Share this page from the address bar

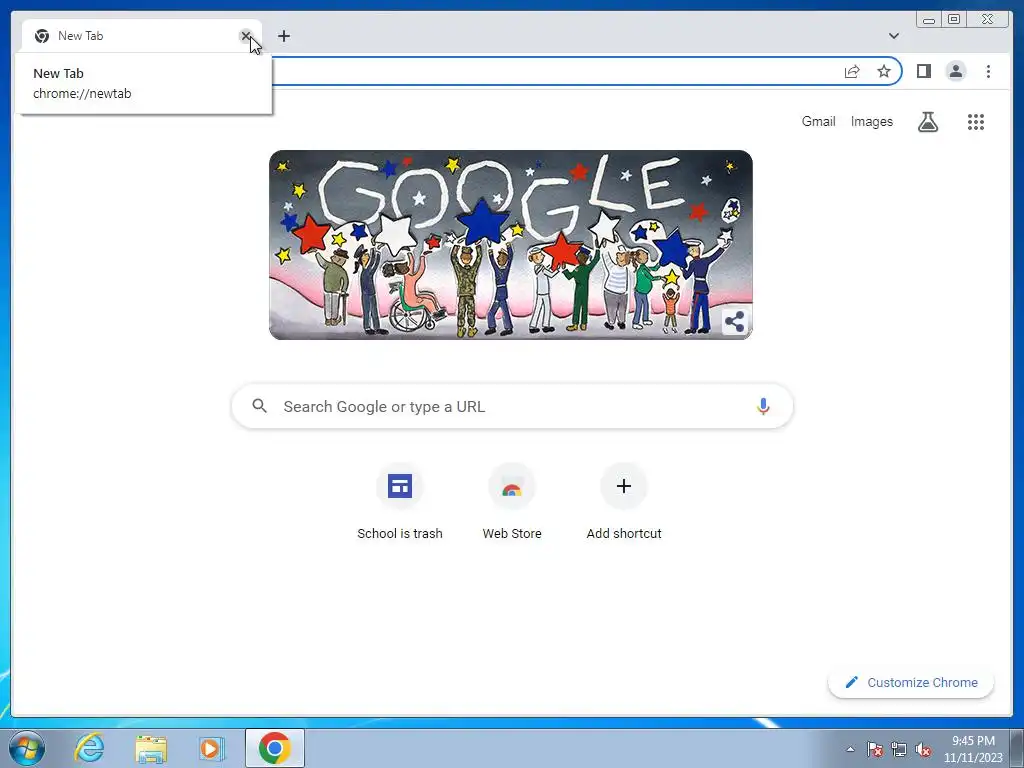[x=852, y=71]
